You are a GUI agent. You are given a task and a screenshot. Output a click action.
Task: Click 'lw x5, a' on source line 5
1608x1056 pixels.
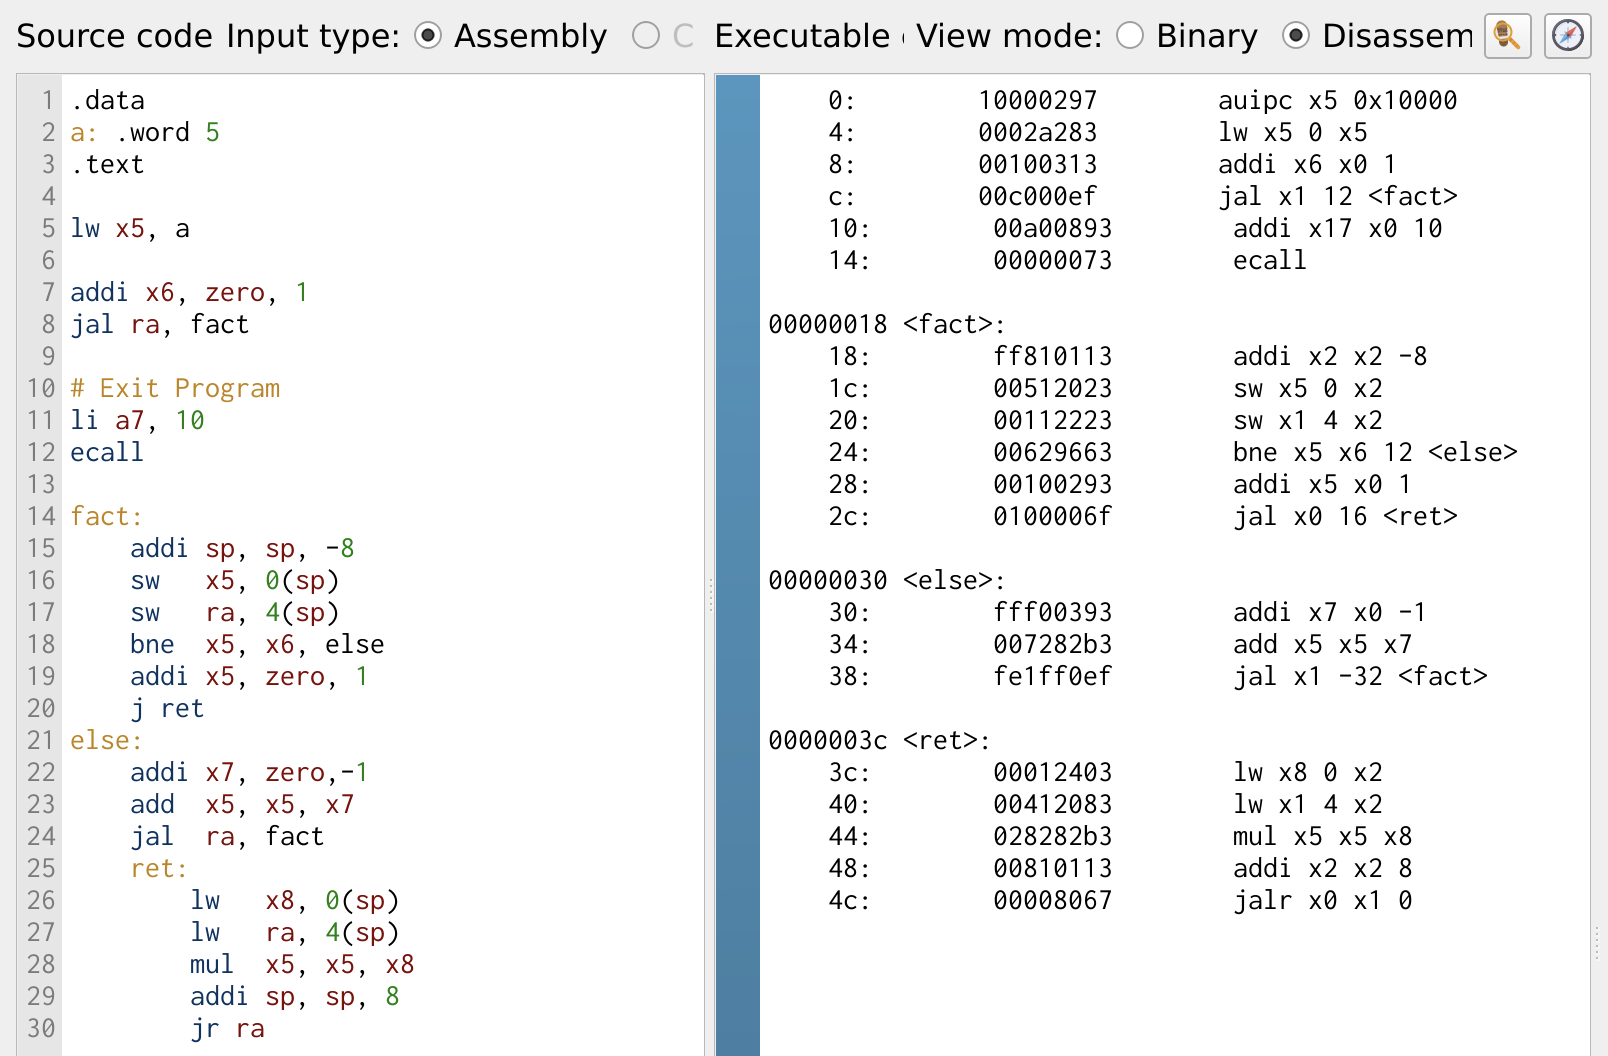coord(130,228)
